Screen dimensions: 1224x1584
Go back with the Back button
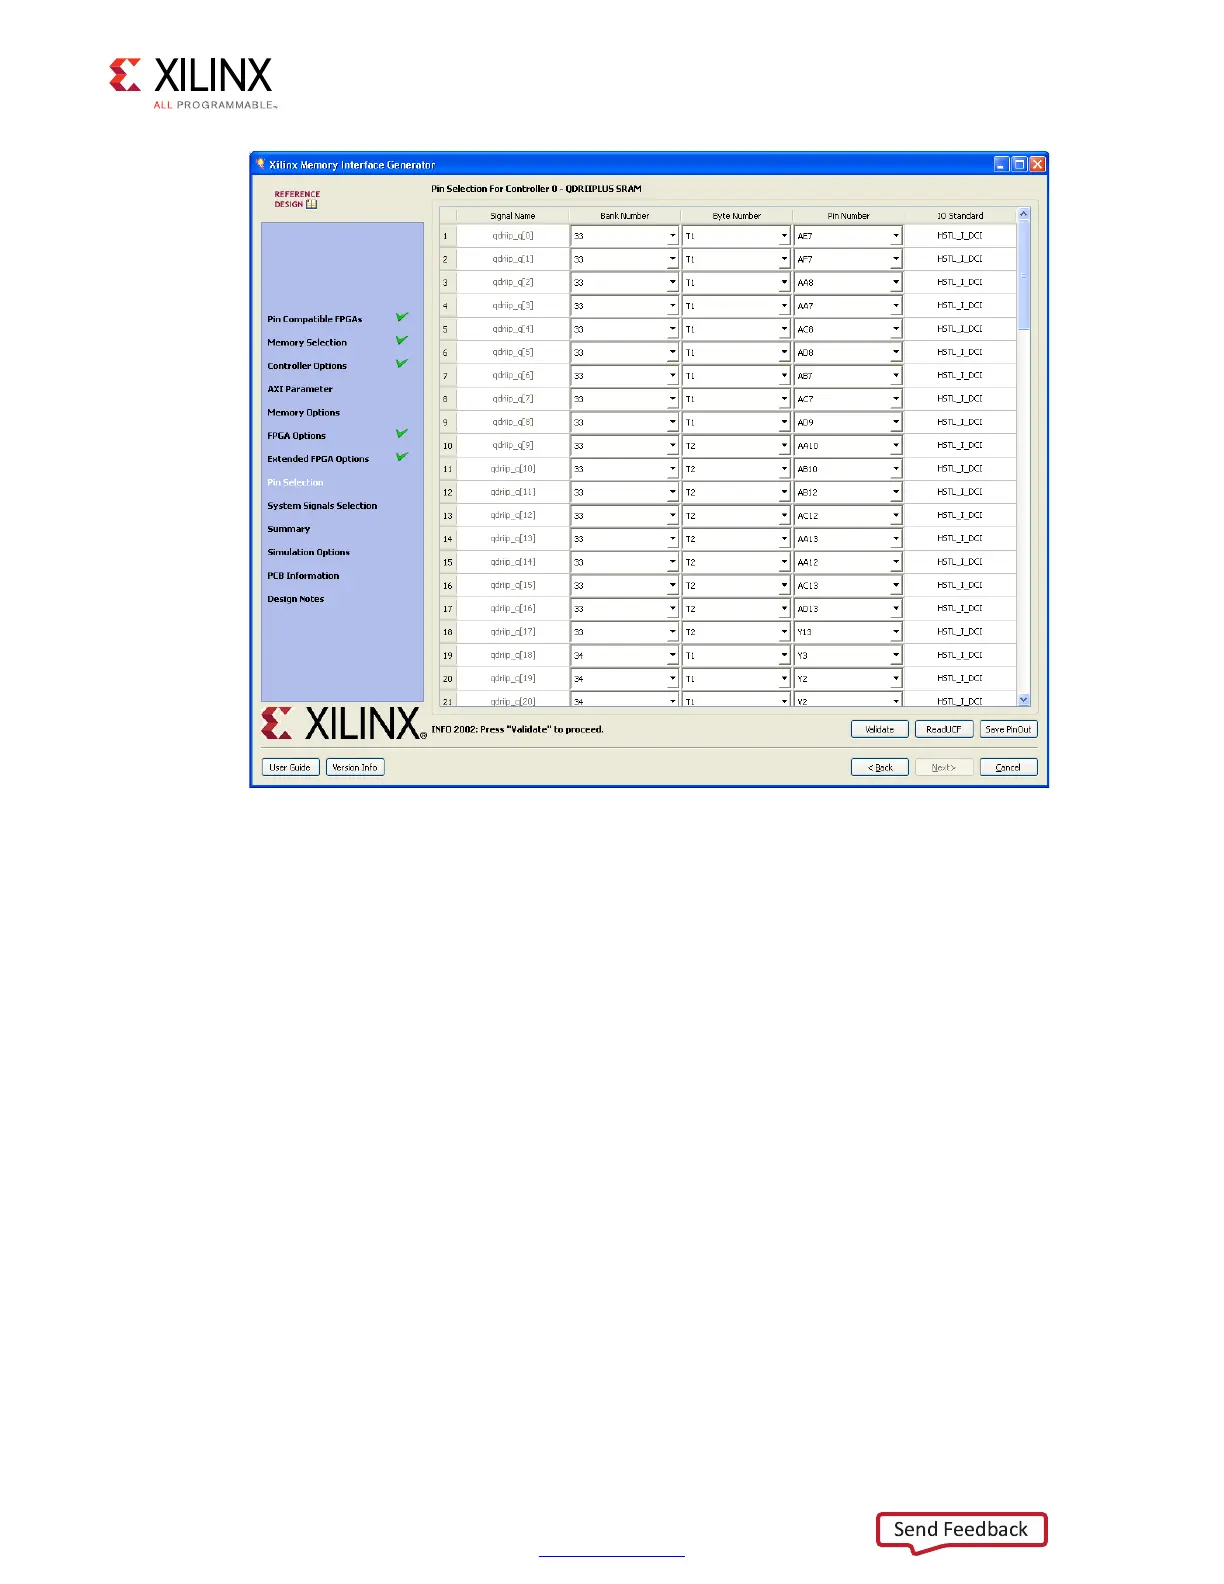pyautogui.click(x=880, y=767)
